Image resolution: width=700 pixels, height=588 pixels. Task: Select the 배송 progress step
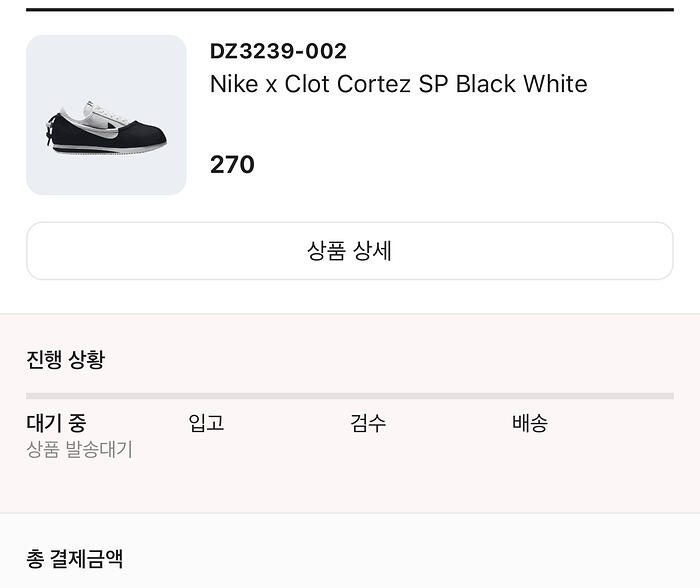click(x=530, y=423)
